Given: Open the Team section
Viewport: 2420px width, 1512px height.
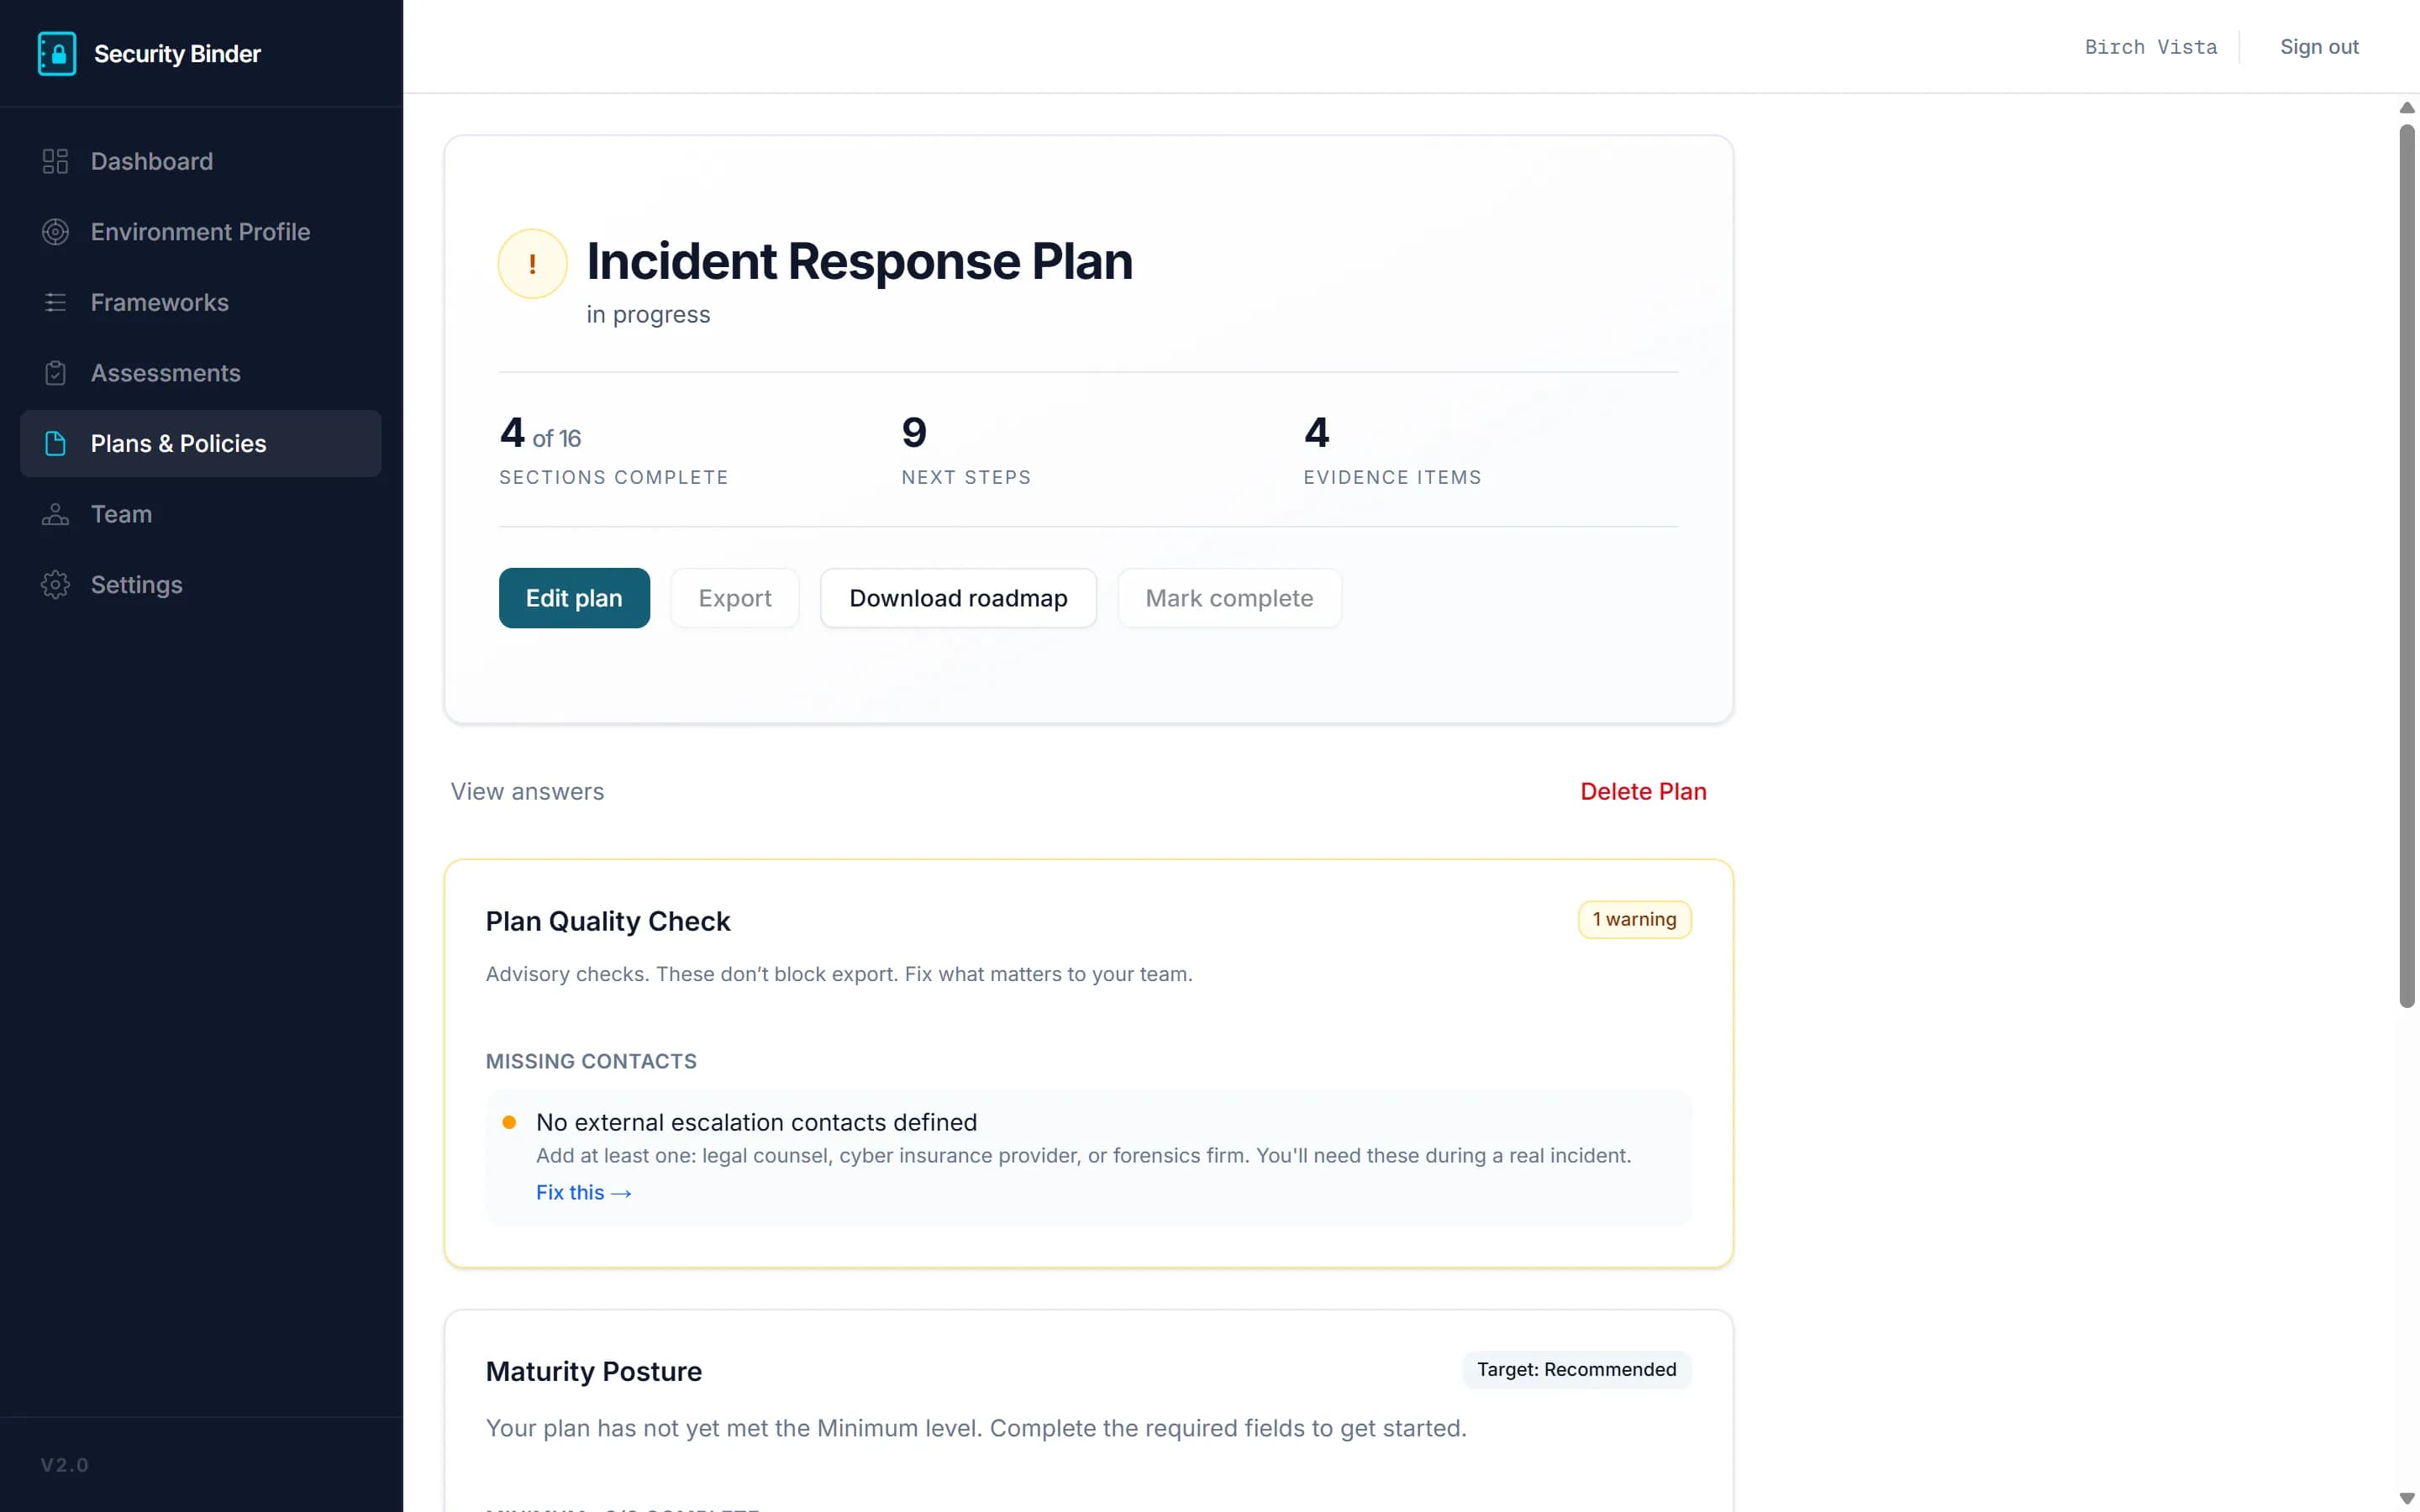Looking at the screenshot, I should click(201, 514).
